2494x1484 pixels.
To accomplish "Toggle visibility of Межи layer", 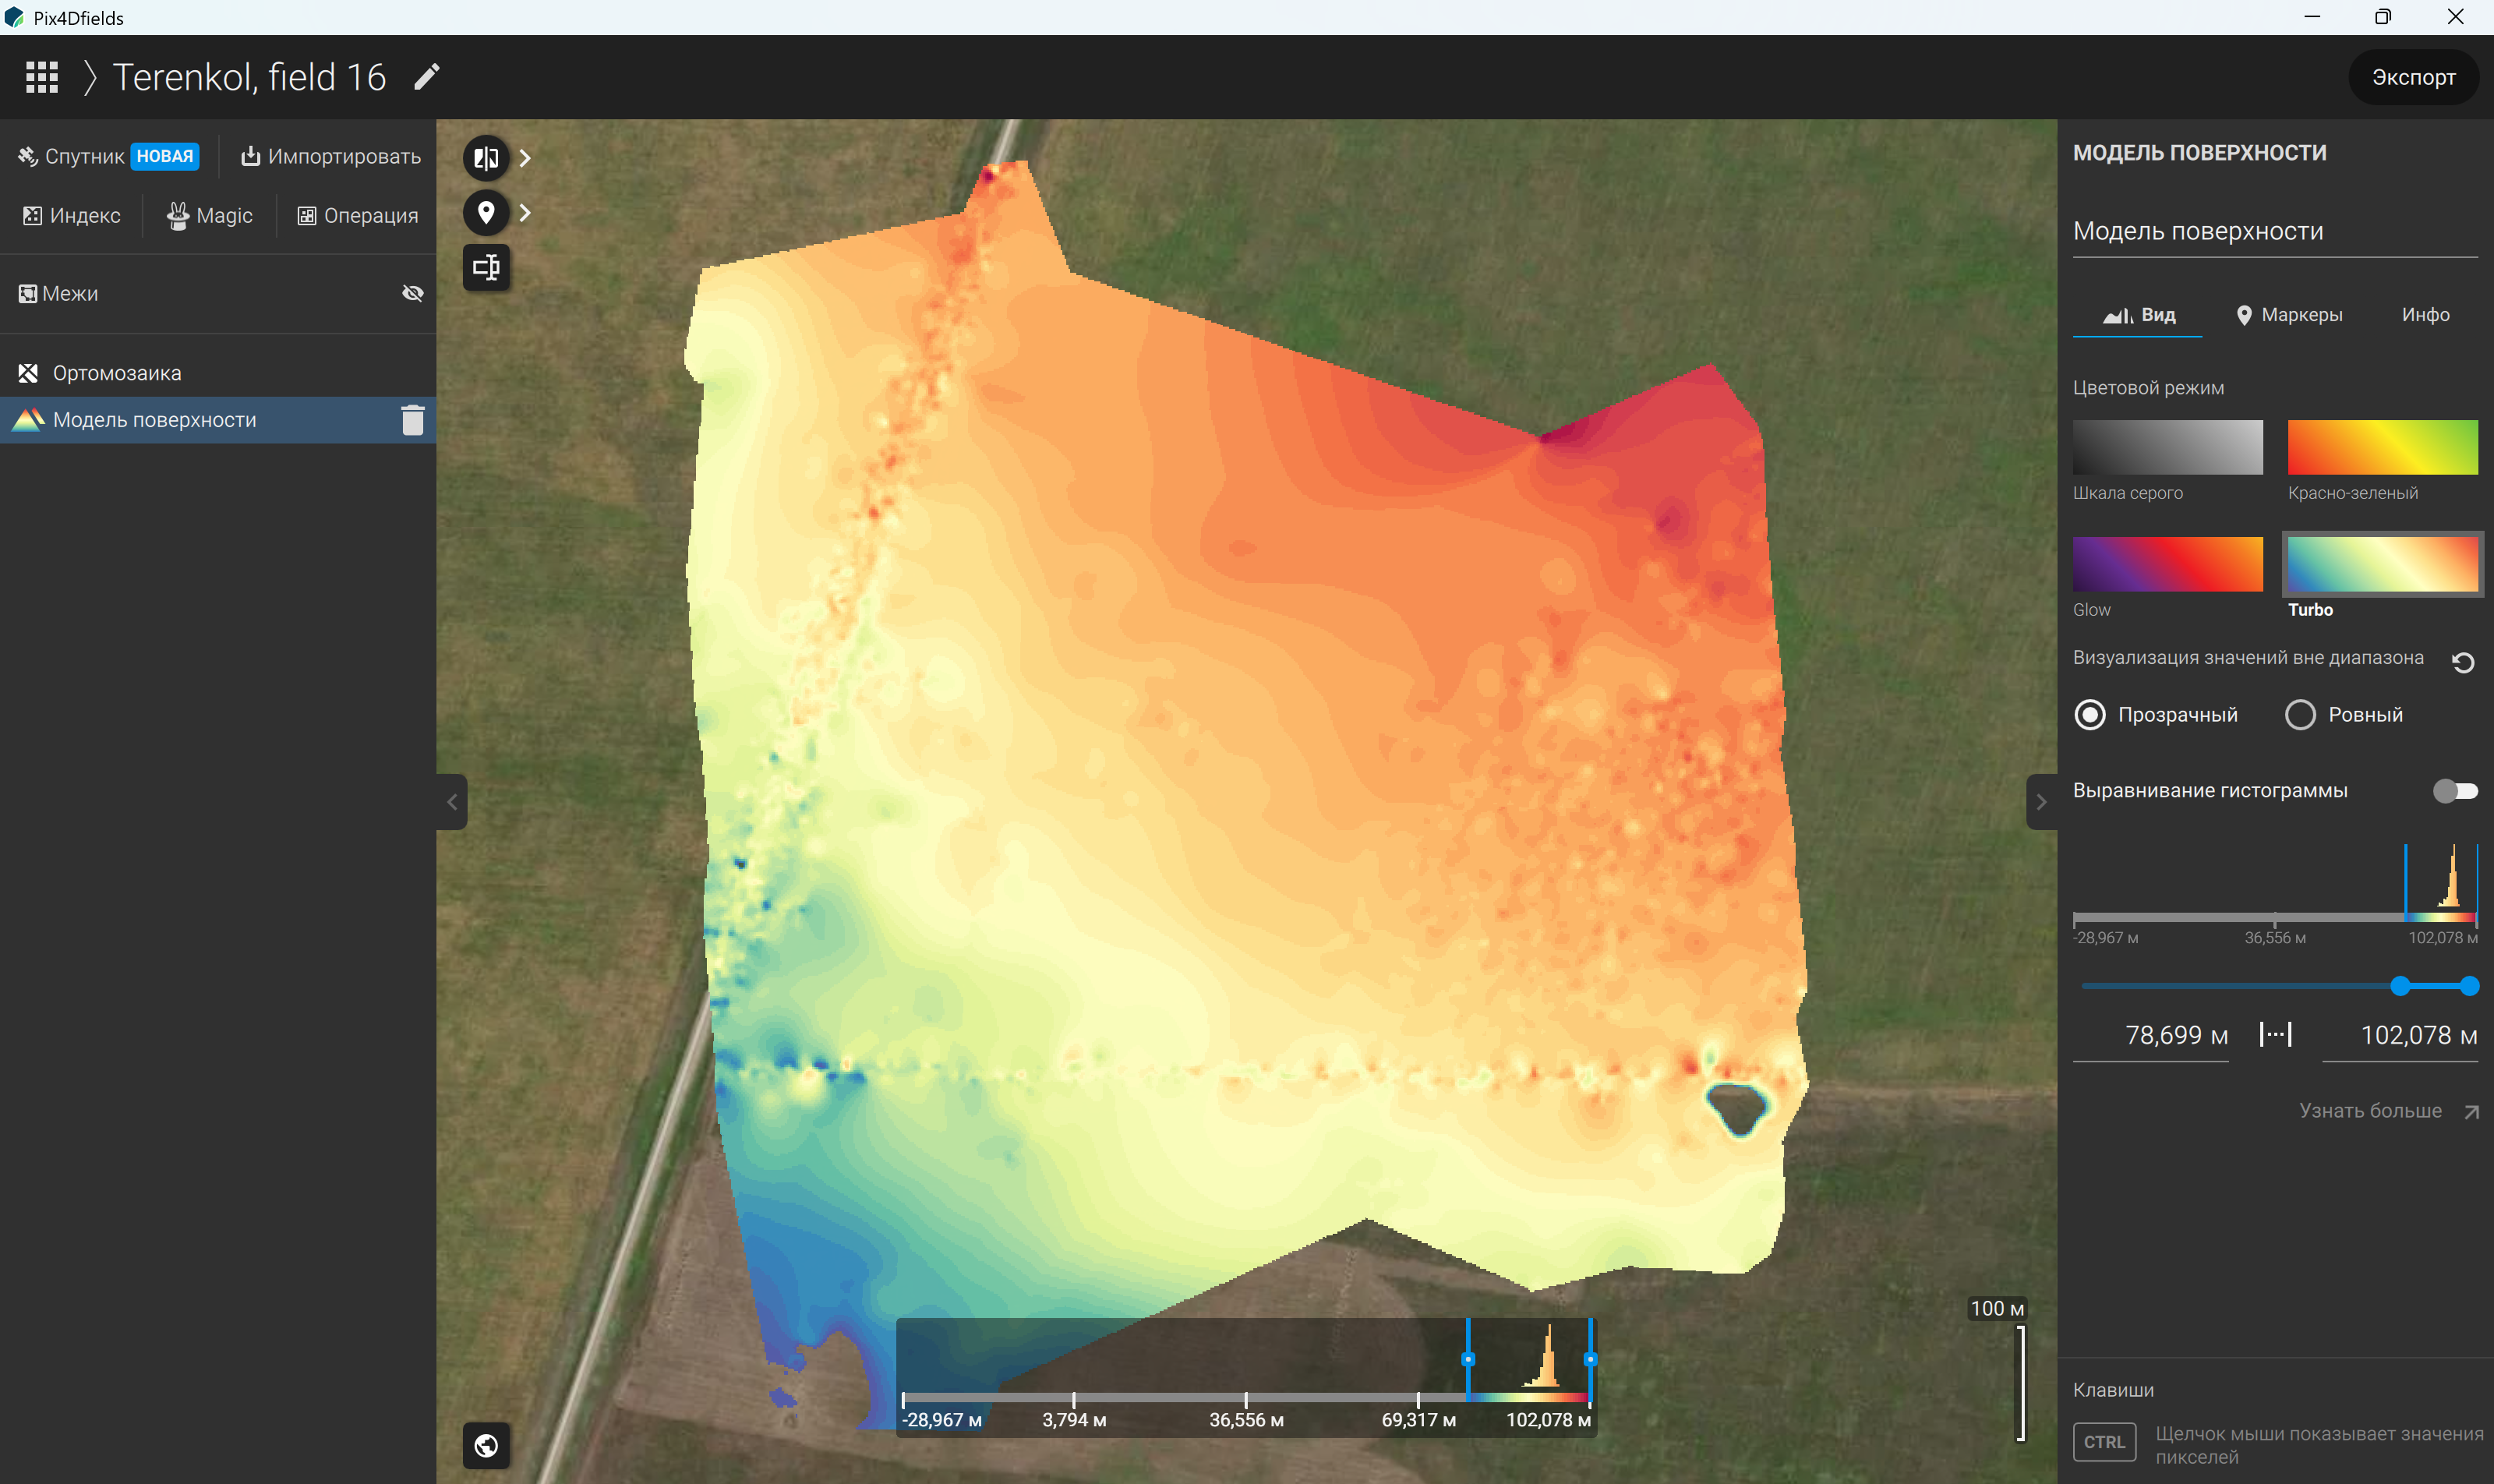I will pos(412,293).
